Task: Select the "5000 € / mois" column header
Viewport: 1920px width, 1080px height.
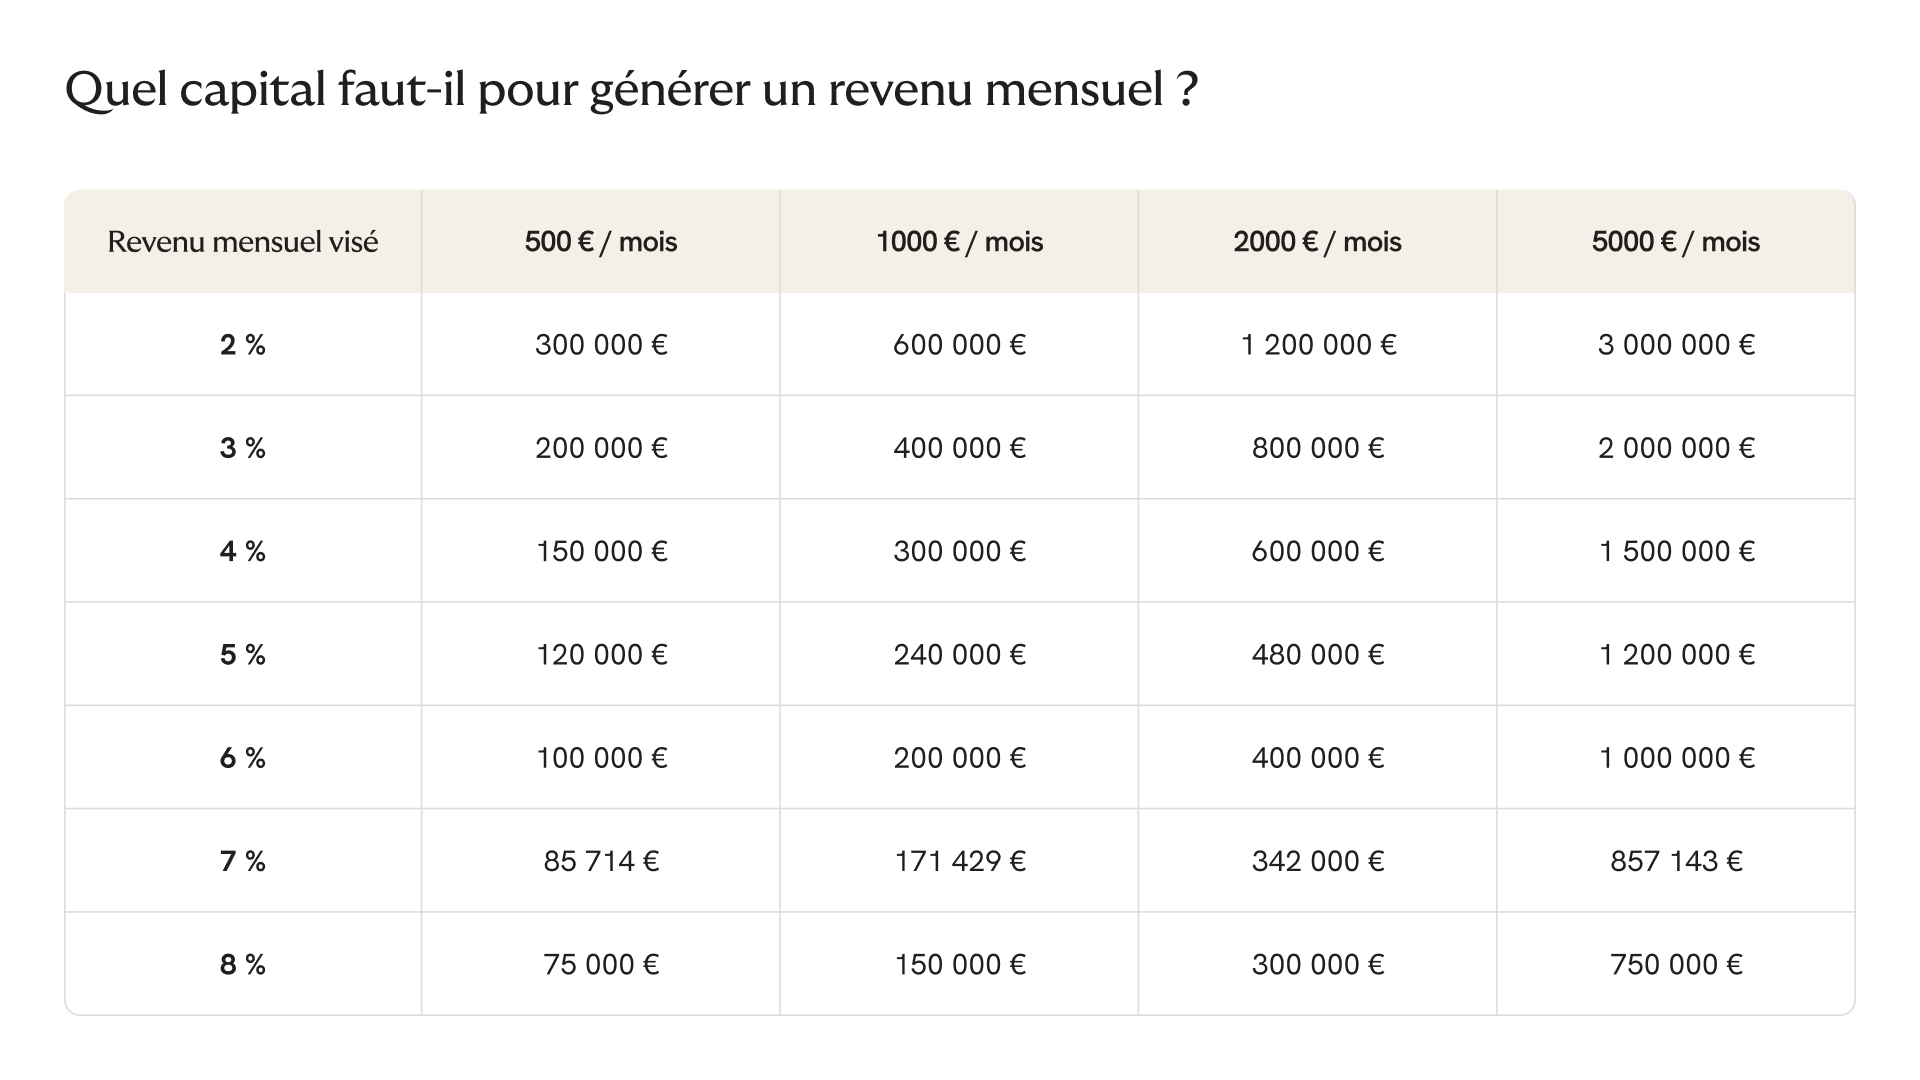Action: (1675, 242)
